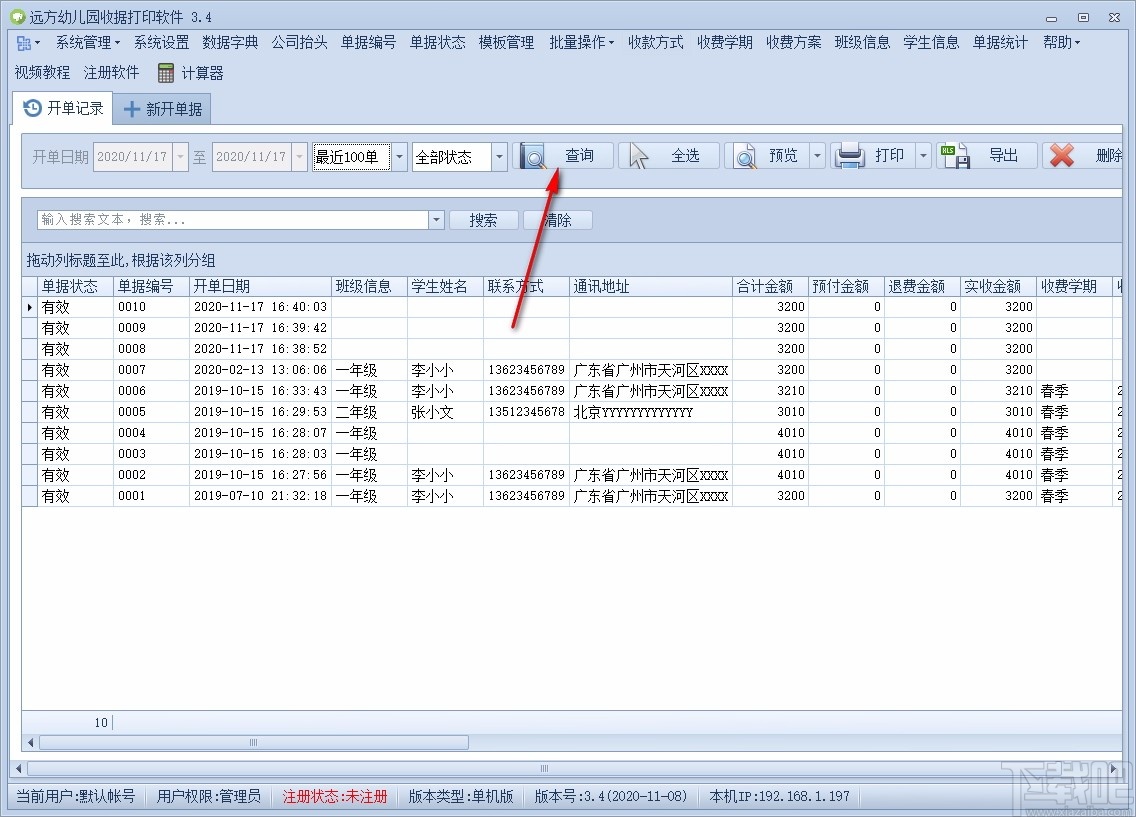Open 系统设置 menu item

(161, 43)
